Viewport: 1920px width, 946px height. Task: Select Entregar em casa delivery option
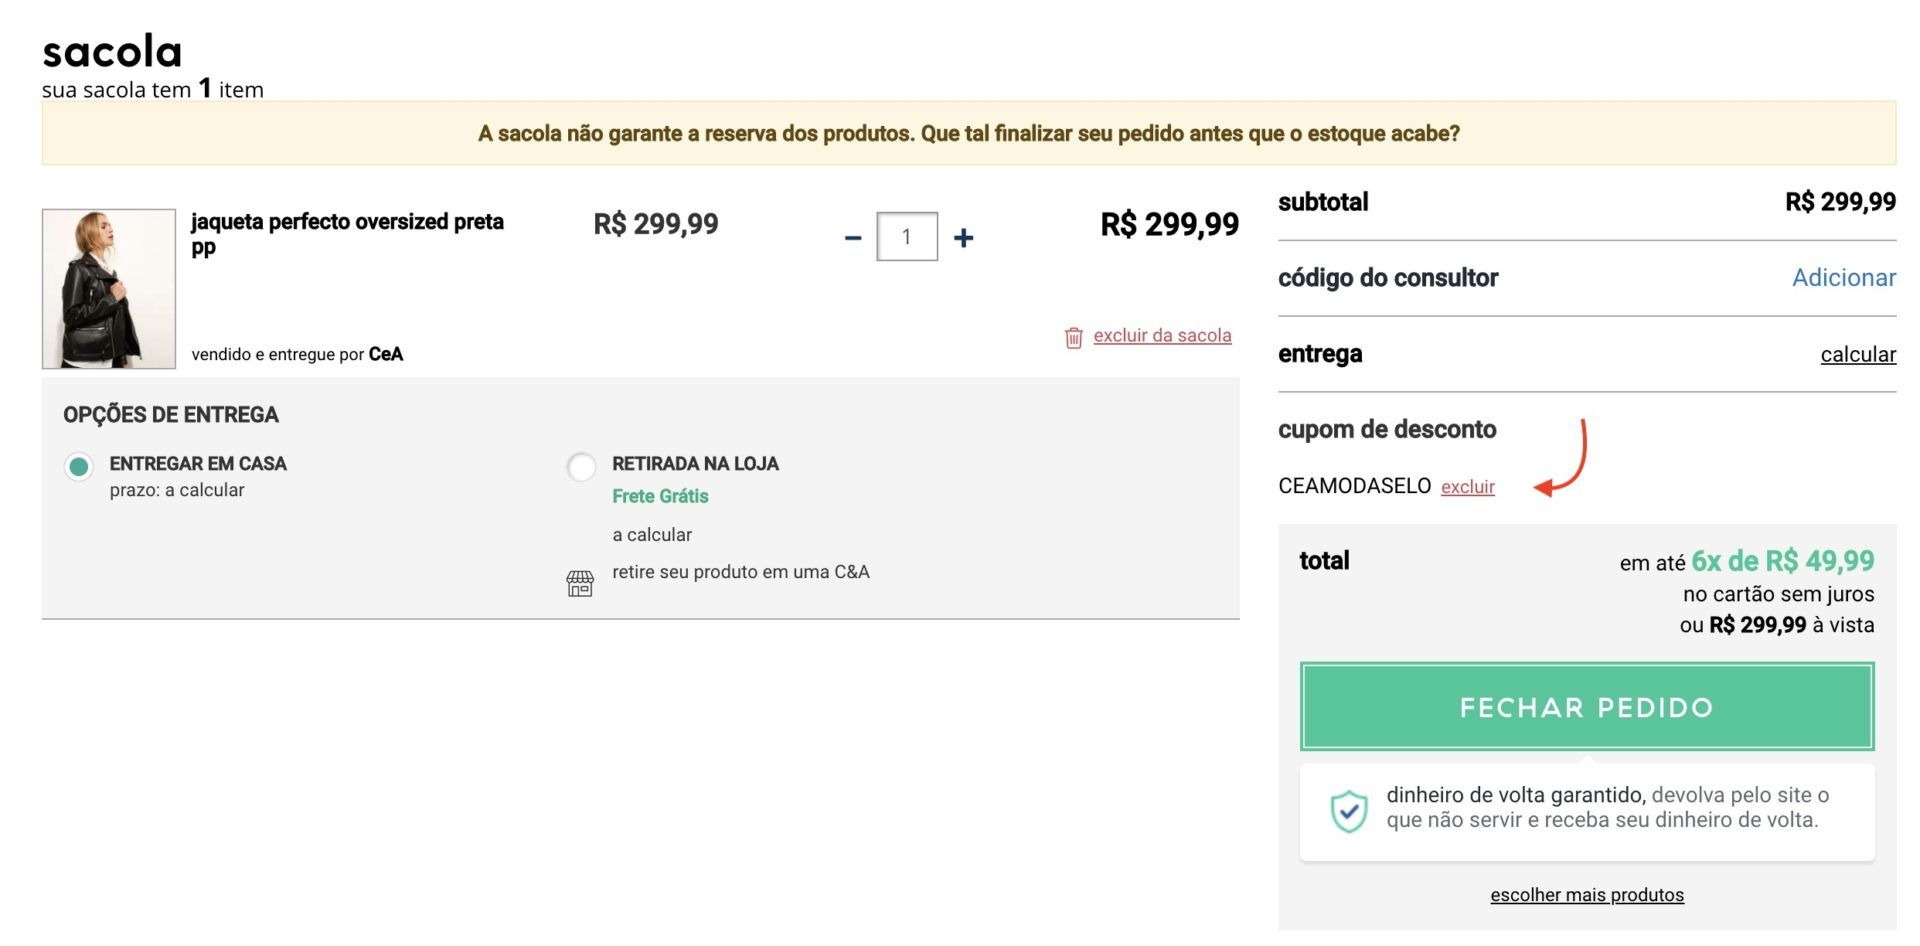[x=79, y=466]
